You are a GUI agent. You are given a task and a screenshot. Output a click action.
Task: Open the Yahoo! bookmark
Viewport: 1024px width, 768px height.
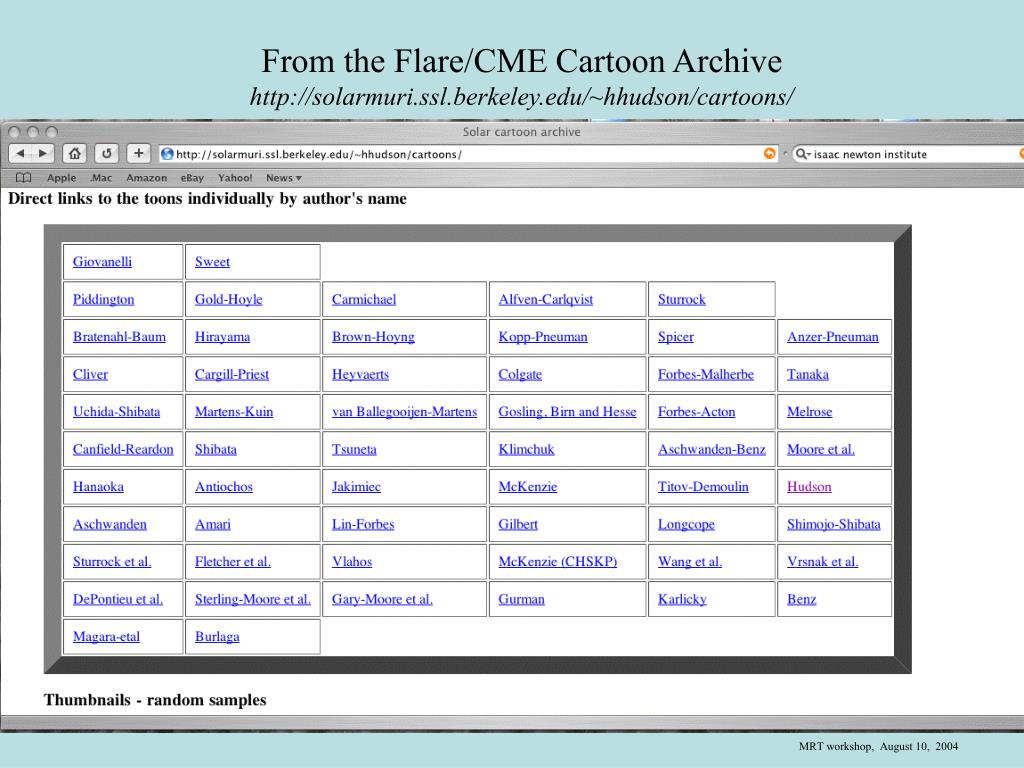point(235,178)
